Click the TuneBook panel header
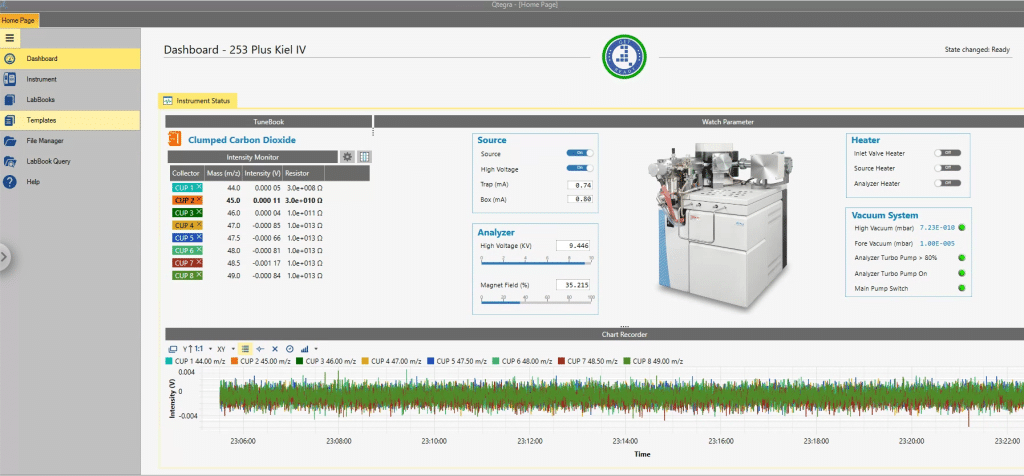1024x476 pixels. pos(268,121)
